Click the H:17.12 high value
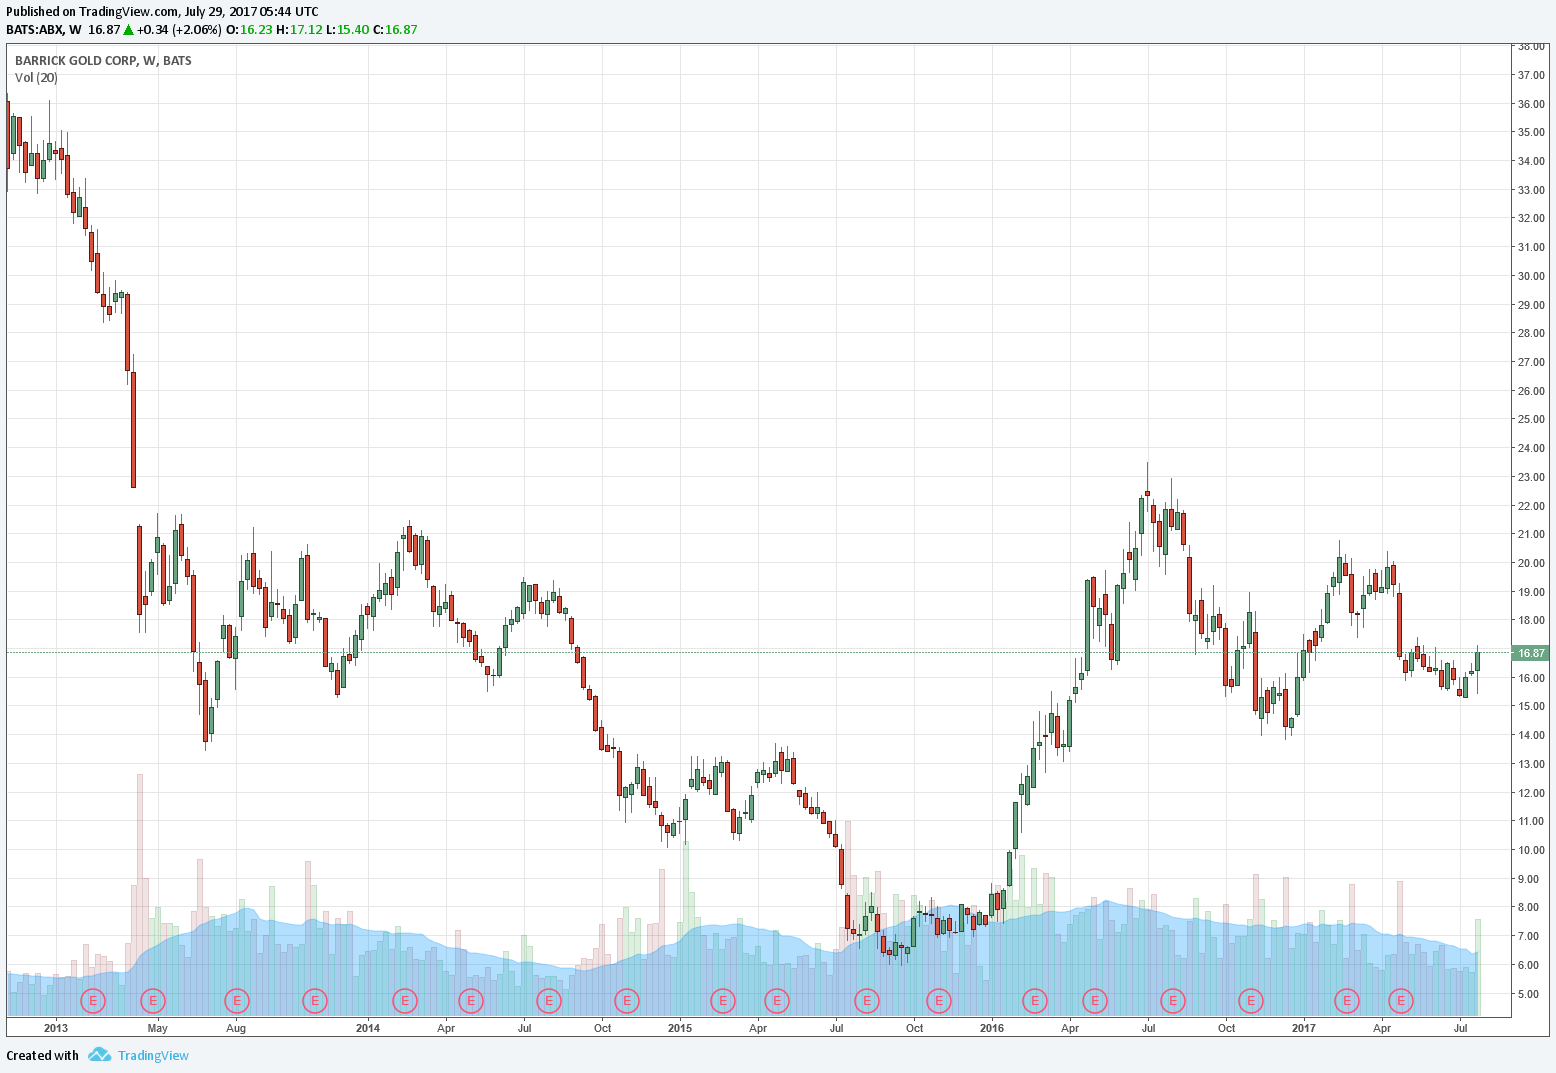This screenshot has width=1556, height=1073. (300, 29)
